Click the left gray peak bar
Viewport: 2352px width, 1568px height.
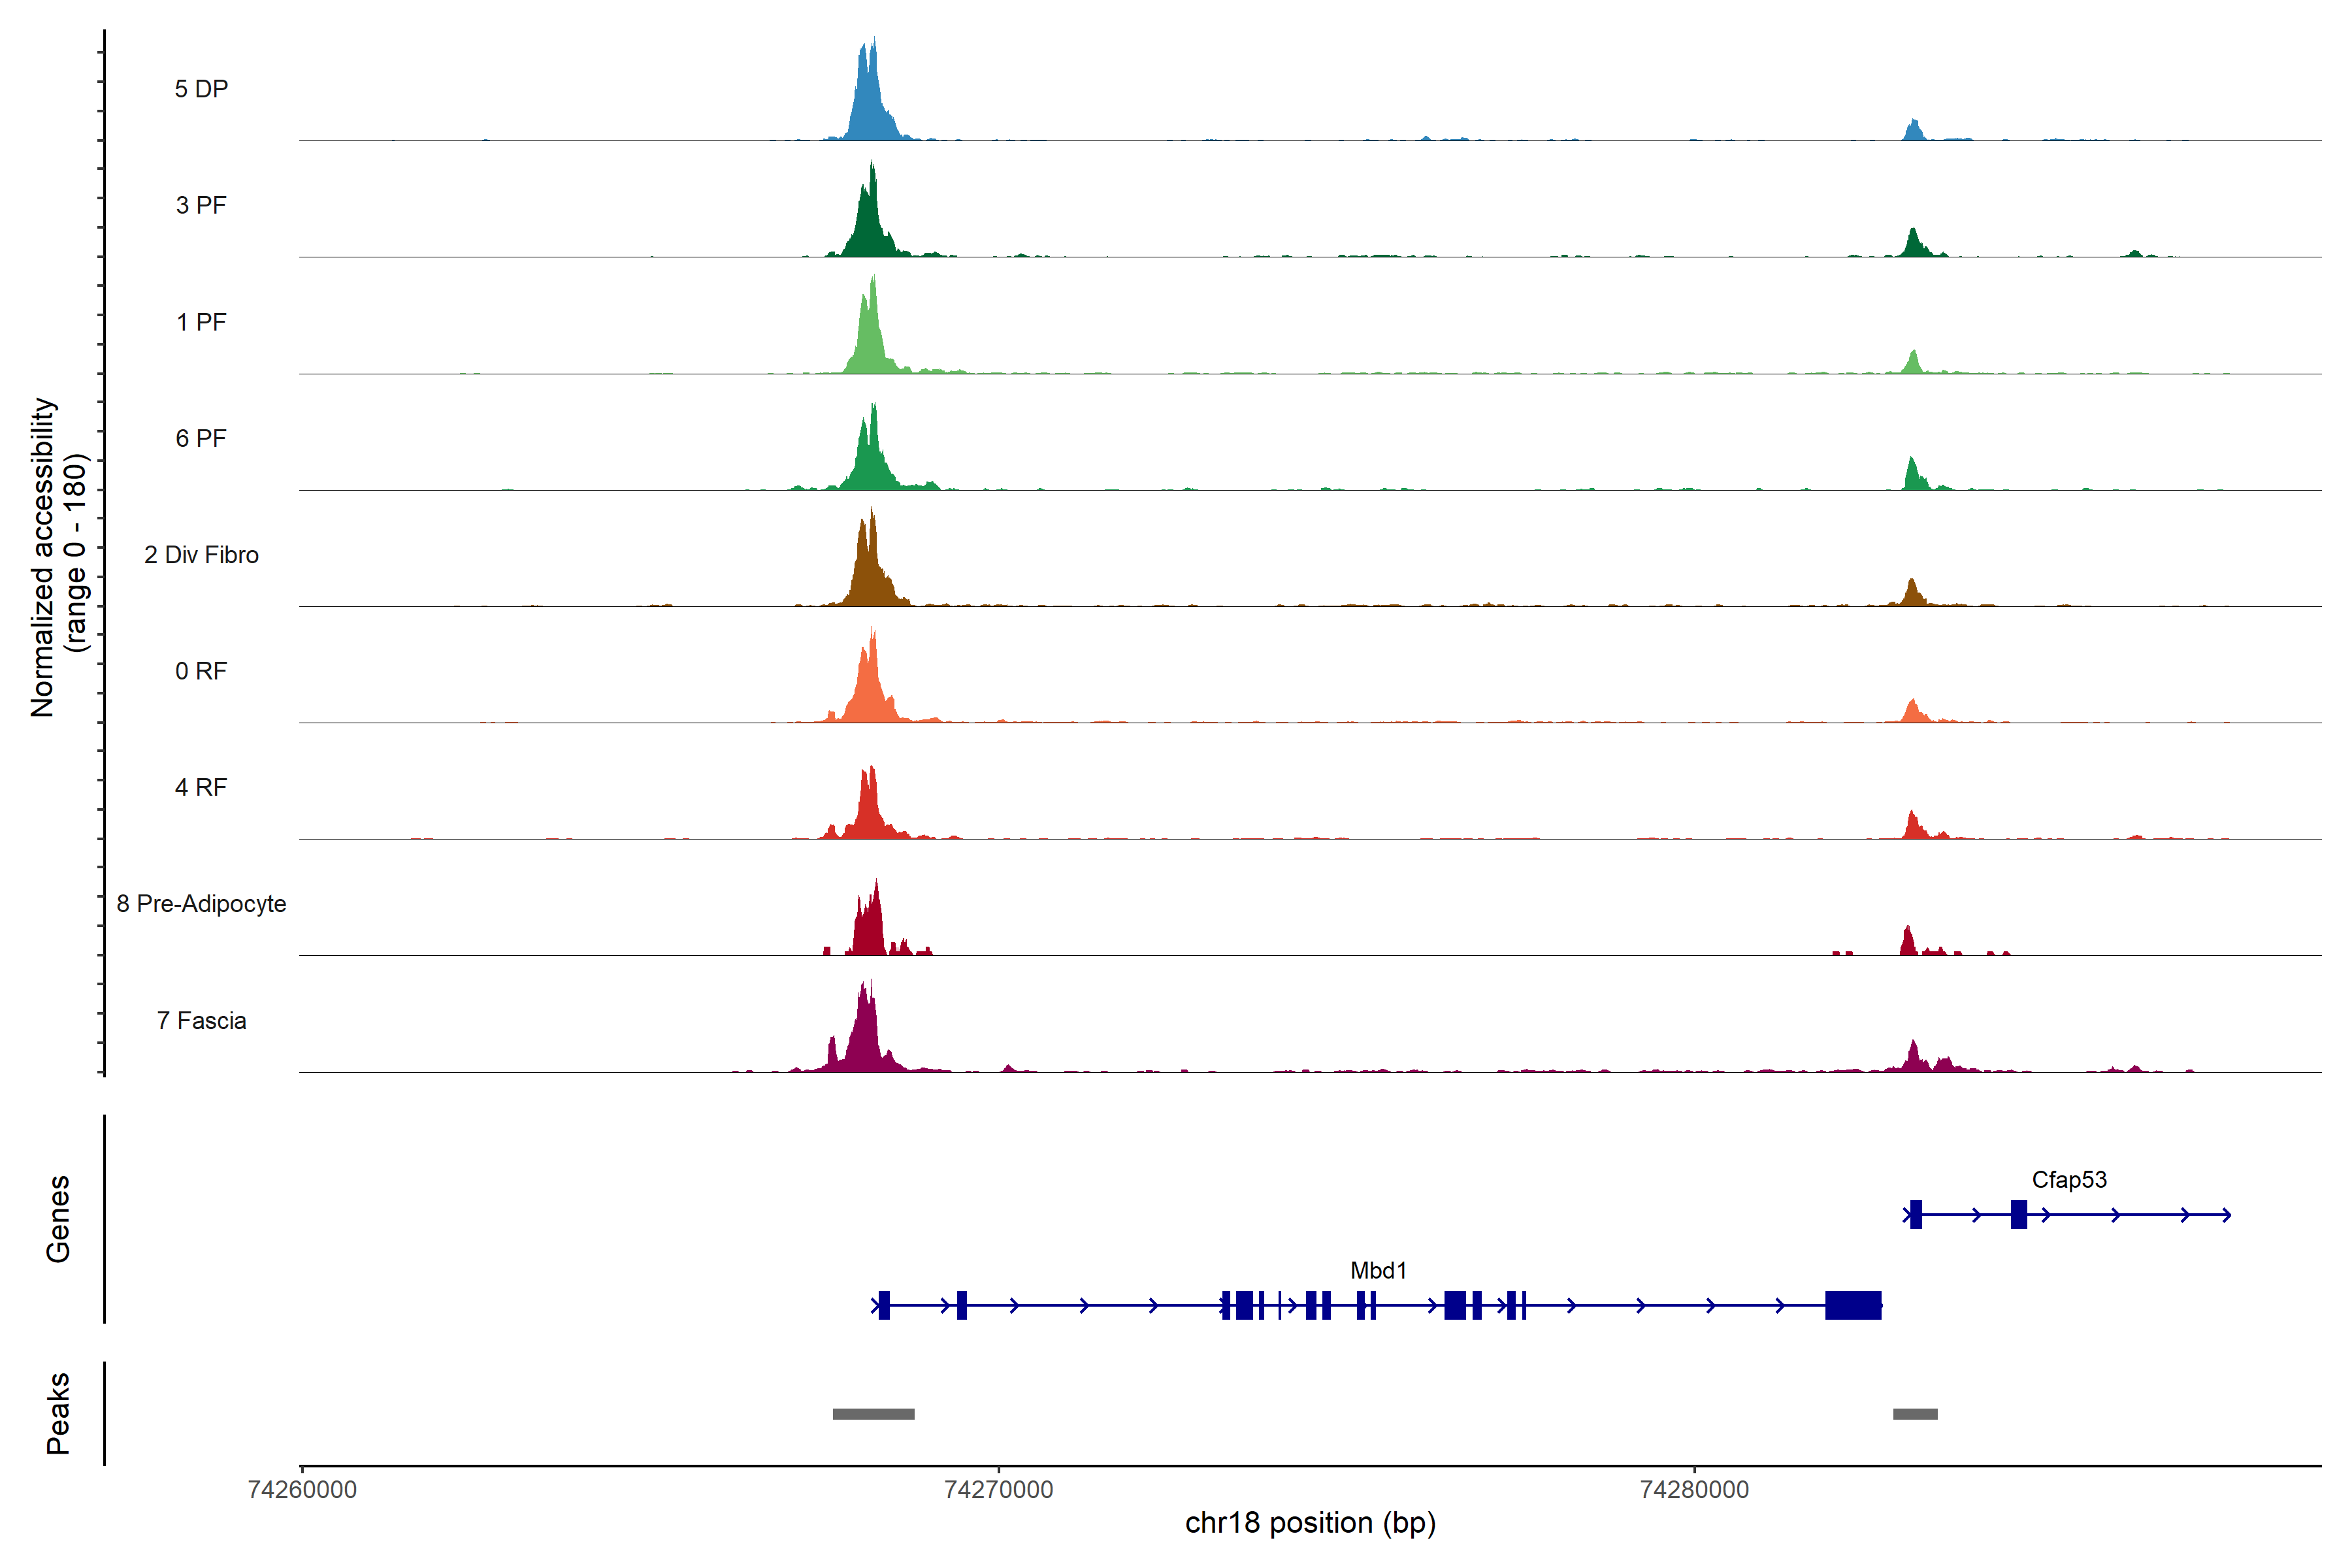[873, 1414]
